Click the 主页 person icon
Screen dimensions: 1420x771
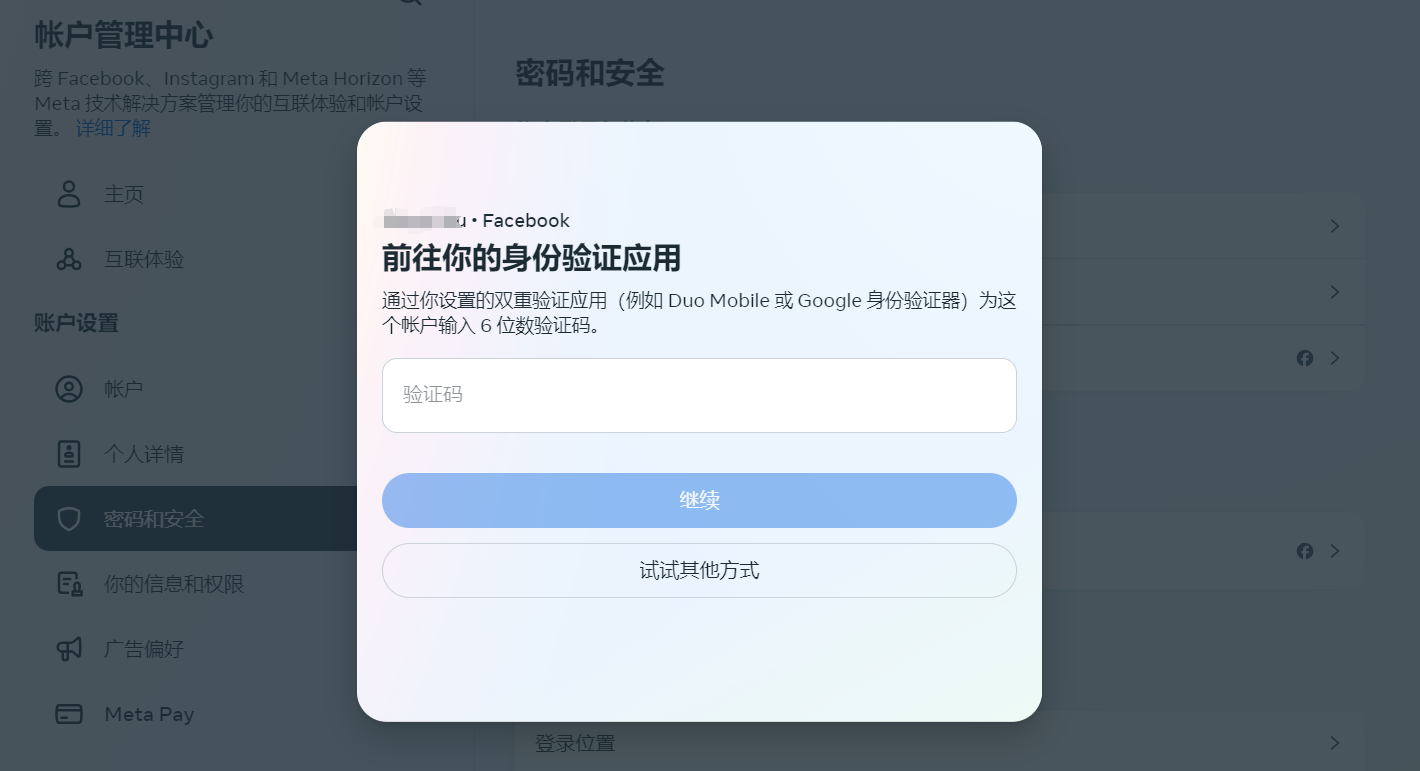(69, 194)
